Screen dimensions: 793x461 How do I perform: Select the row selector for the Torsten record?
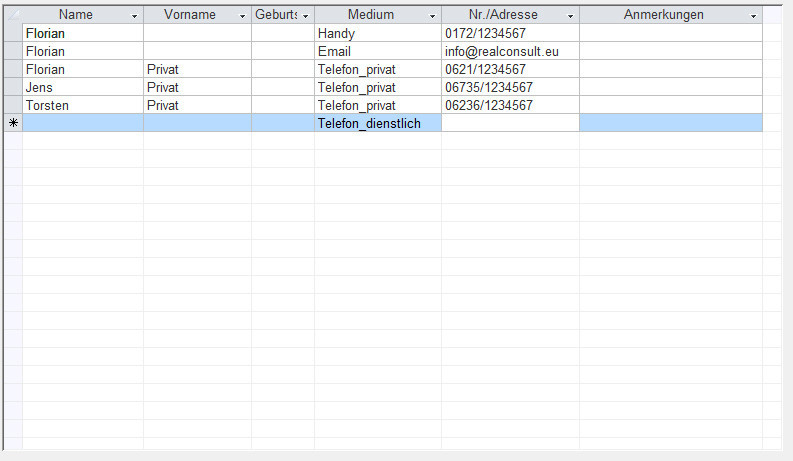point(13,105)
